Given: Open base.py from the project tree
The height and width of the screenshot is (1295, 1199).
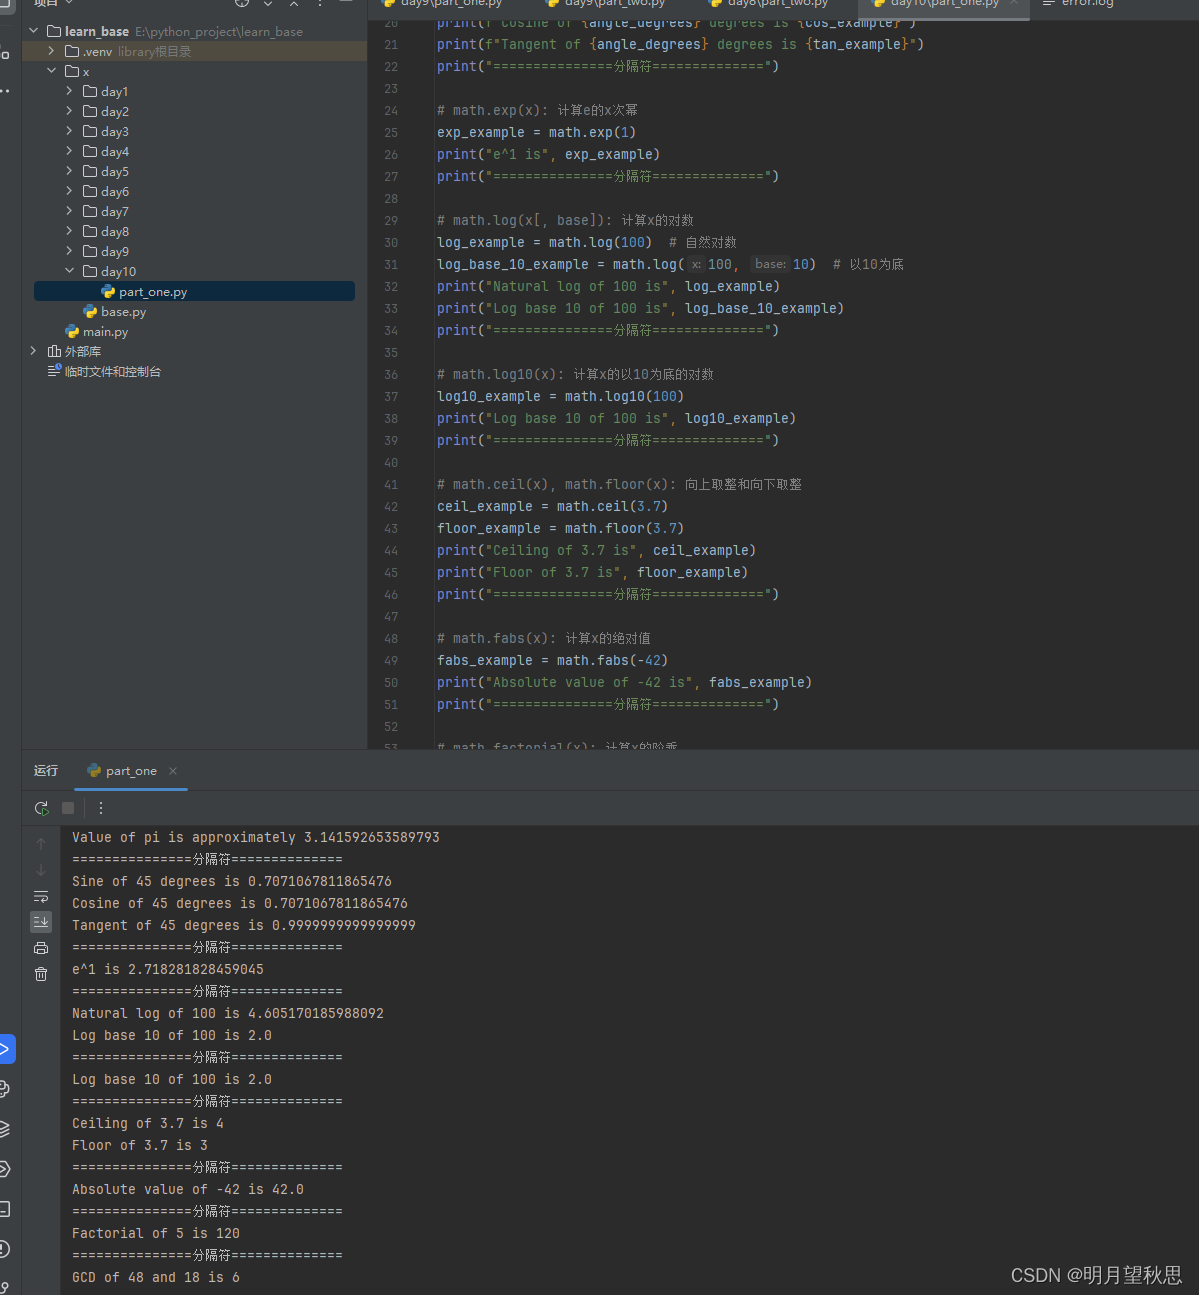Looking at the screenshot, I should (x=123, y=312).
